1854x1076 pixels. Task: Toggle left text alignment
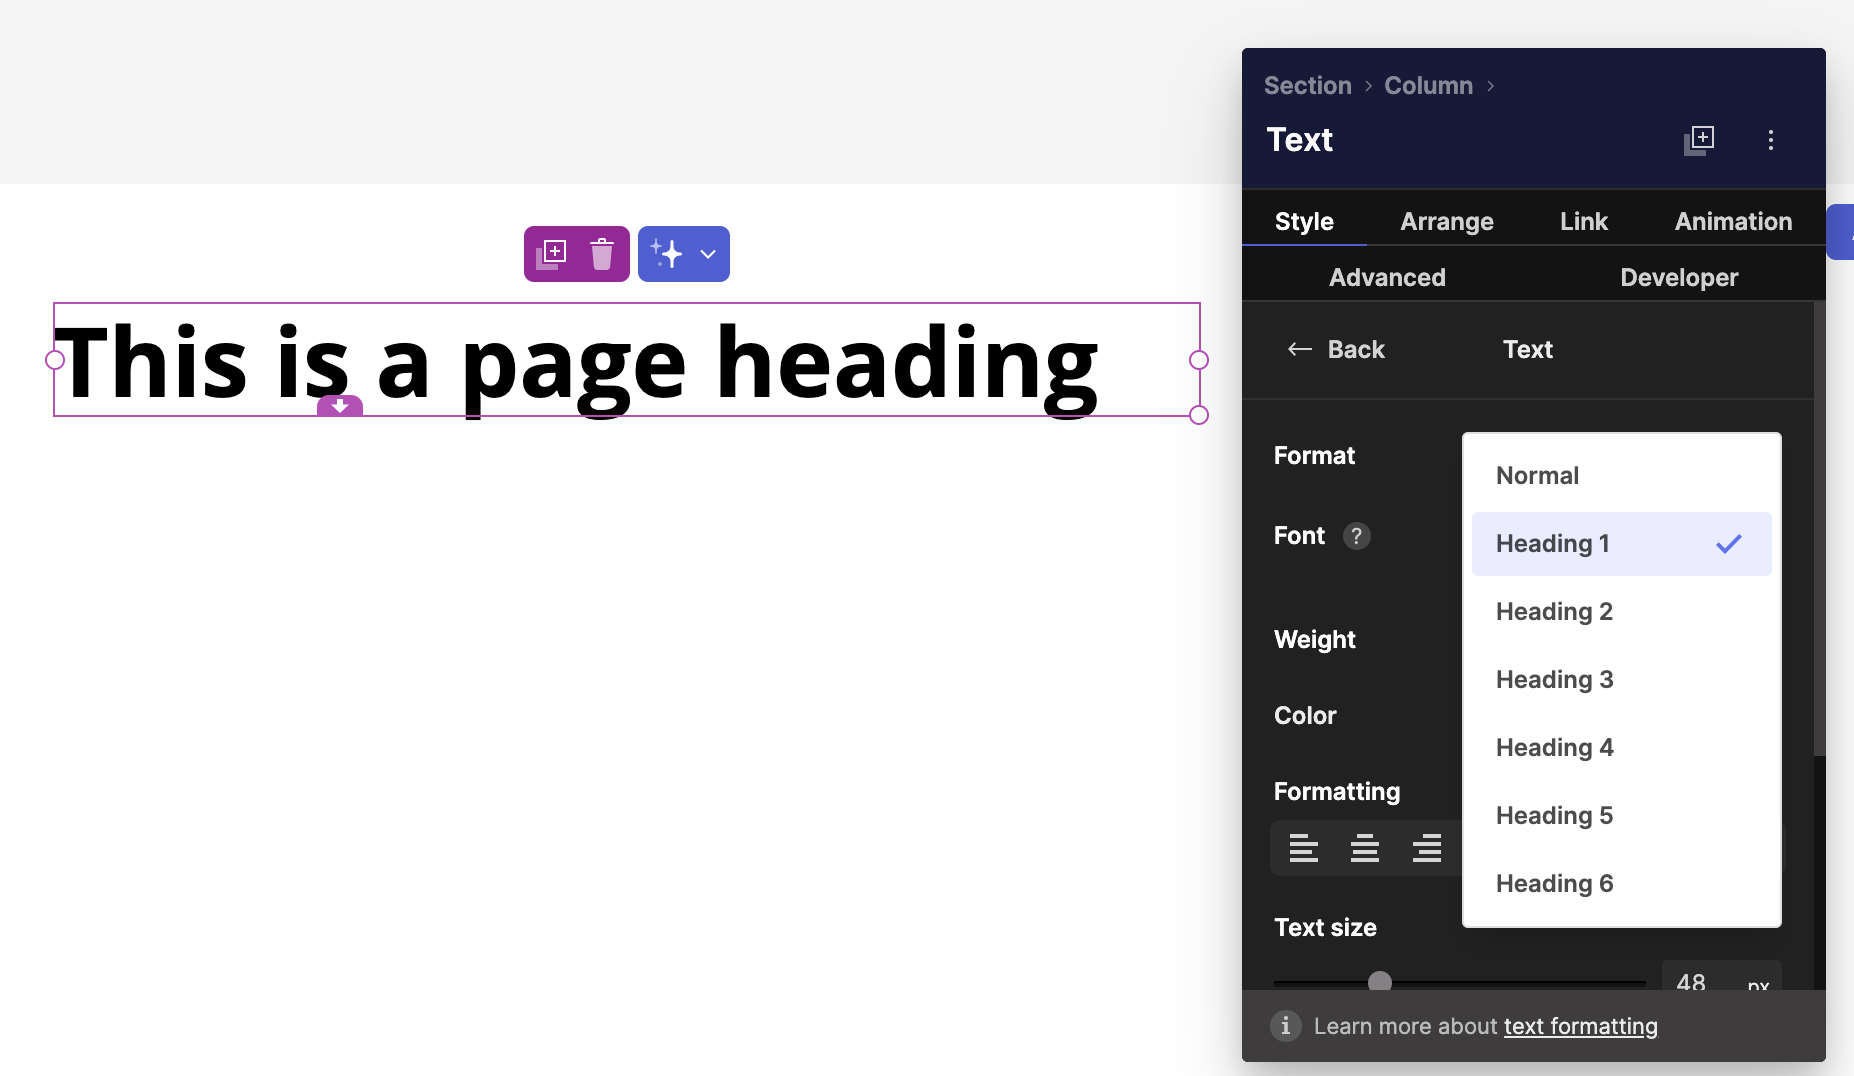[x=1304, y=848]
